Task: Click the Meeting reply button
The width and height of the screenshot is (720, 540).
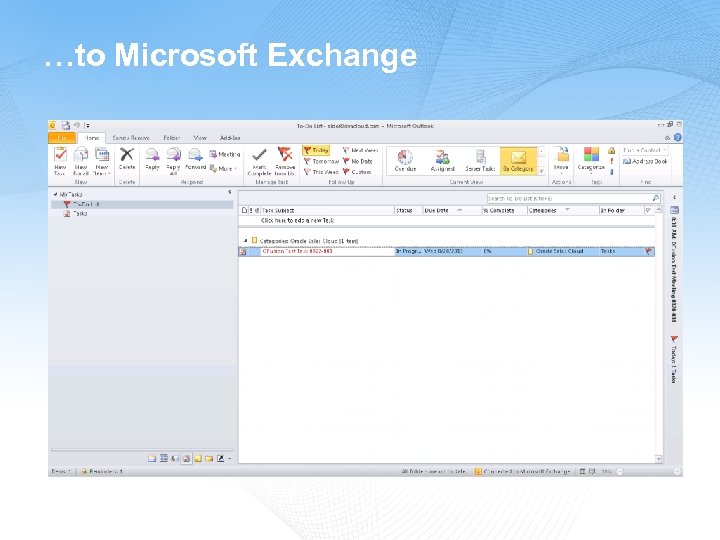Action: pos(225,154)
